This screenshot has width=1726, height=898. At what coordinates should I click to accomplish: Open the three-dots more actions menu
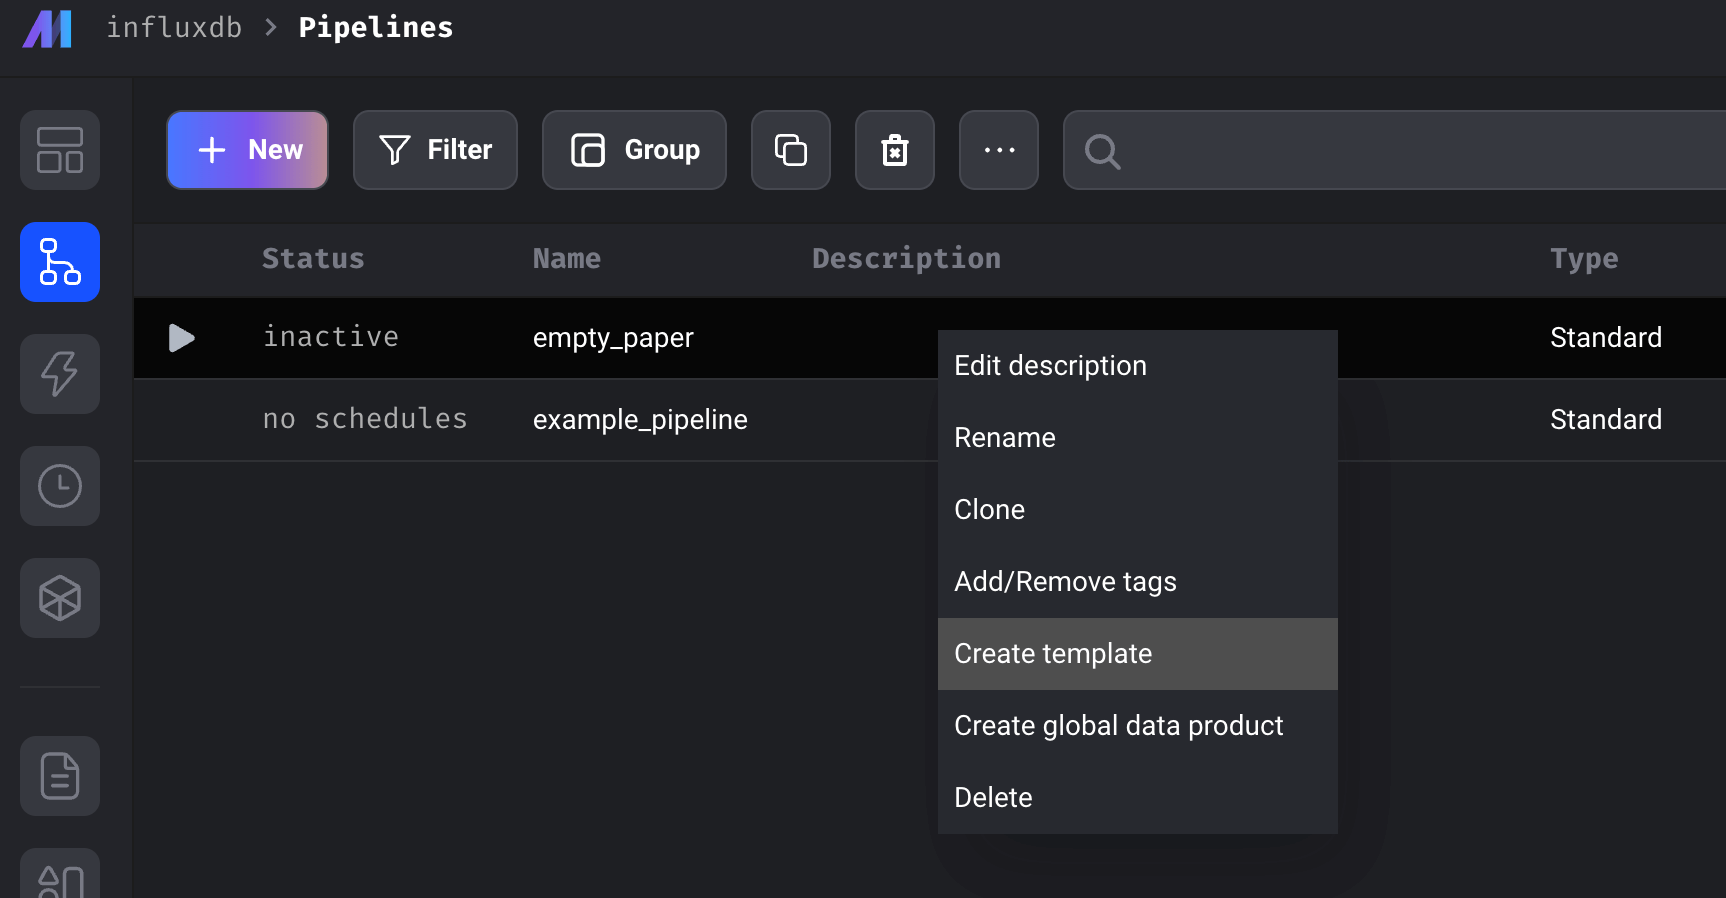[999, 150]
